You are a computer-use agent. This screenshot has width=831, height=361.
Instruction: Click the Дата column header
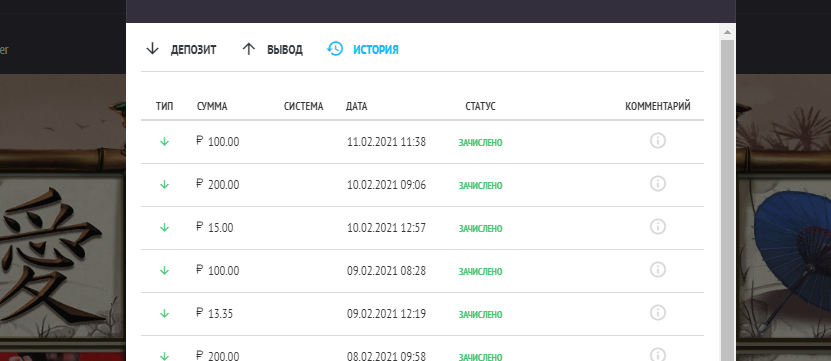pos(356,106)
